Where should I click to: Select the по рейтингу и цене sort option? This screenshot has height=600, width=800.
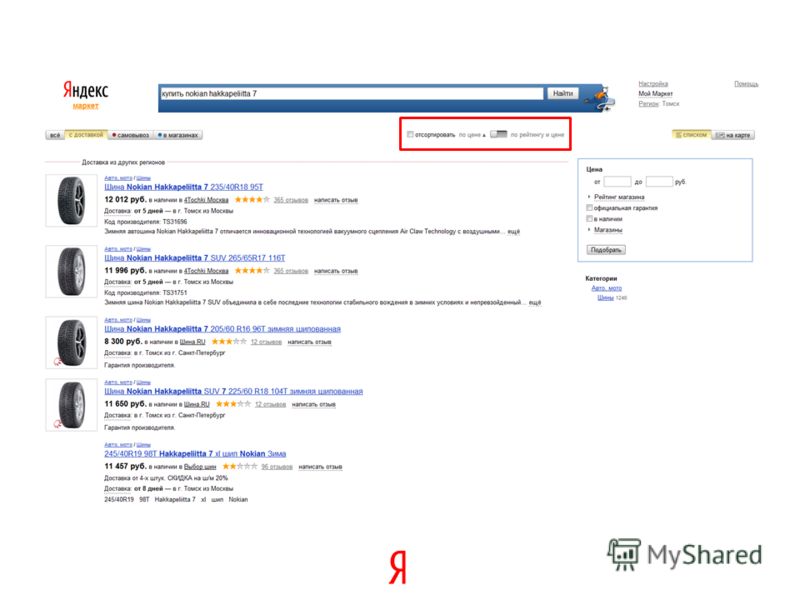point(537,135)
